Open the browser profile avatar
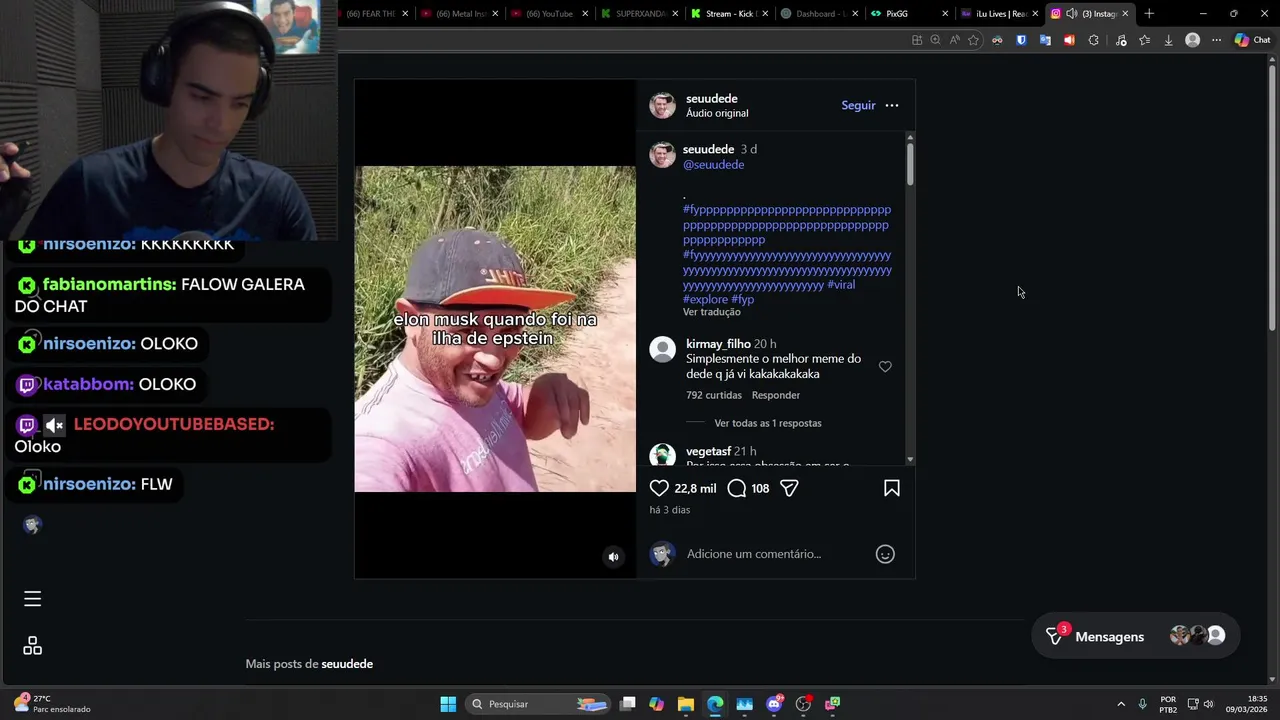 coord(1192,40)
